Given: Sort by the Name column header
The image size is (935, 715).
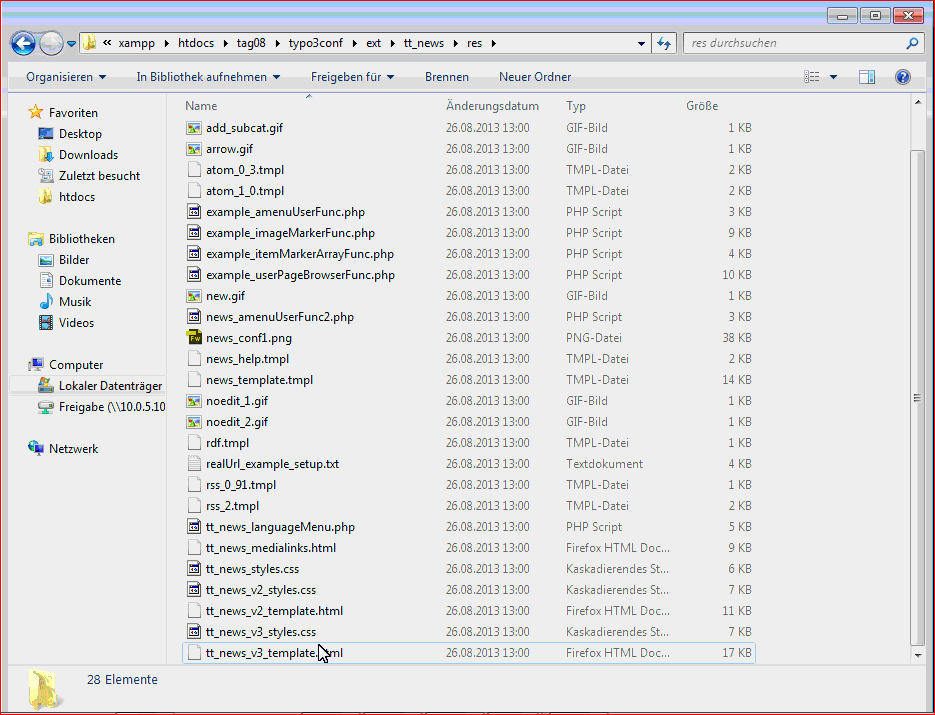Looking at the screenshot, I should [x=201, y=106].
